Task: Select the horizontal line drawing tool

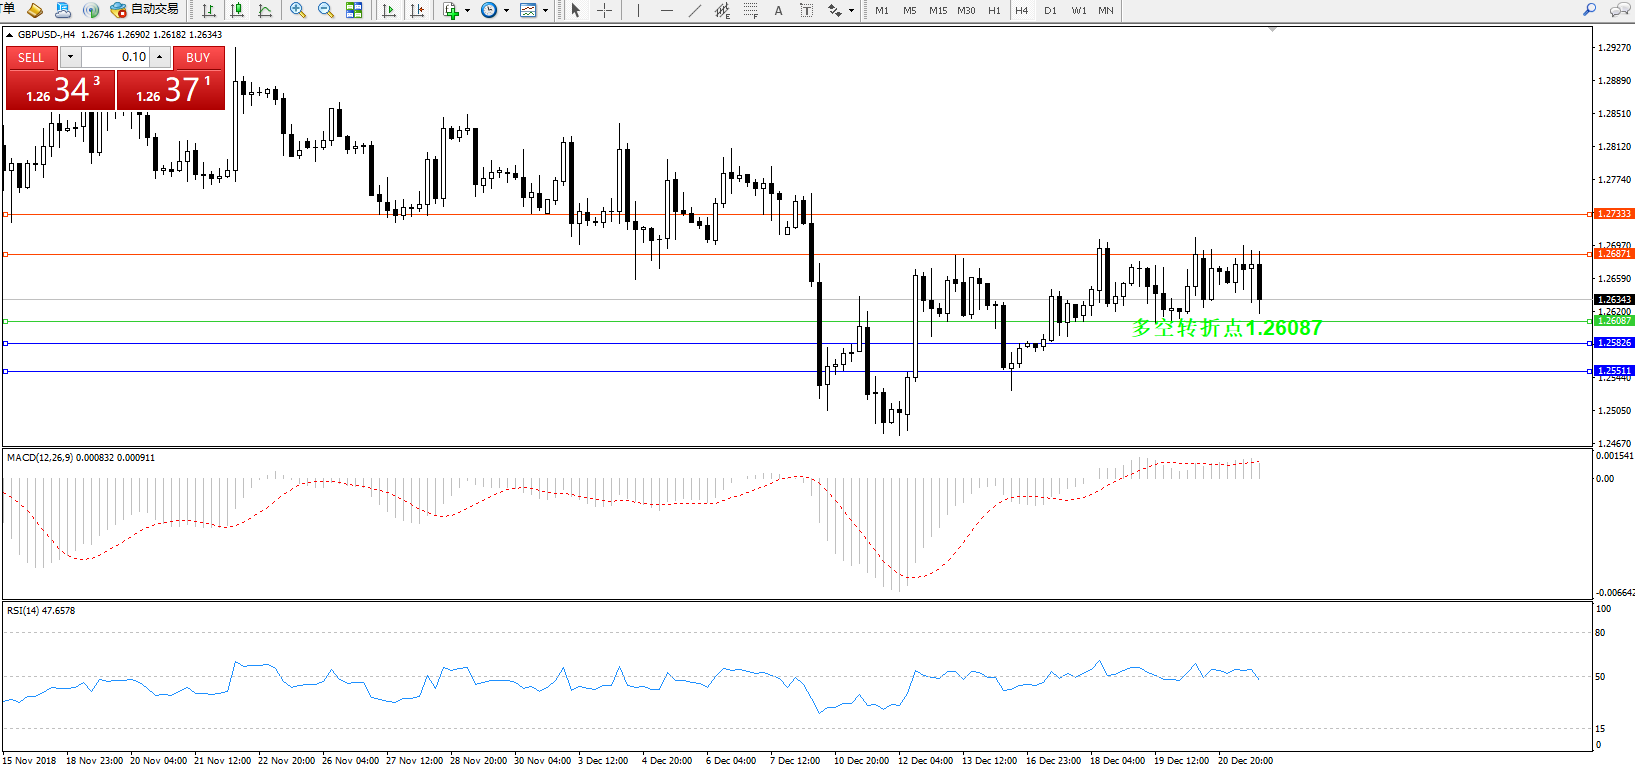Action: click(x=666, y=10)
